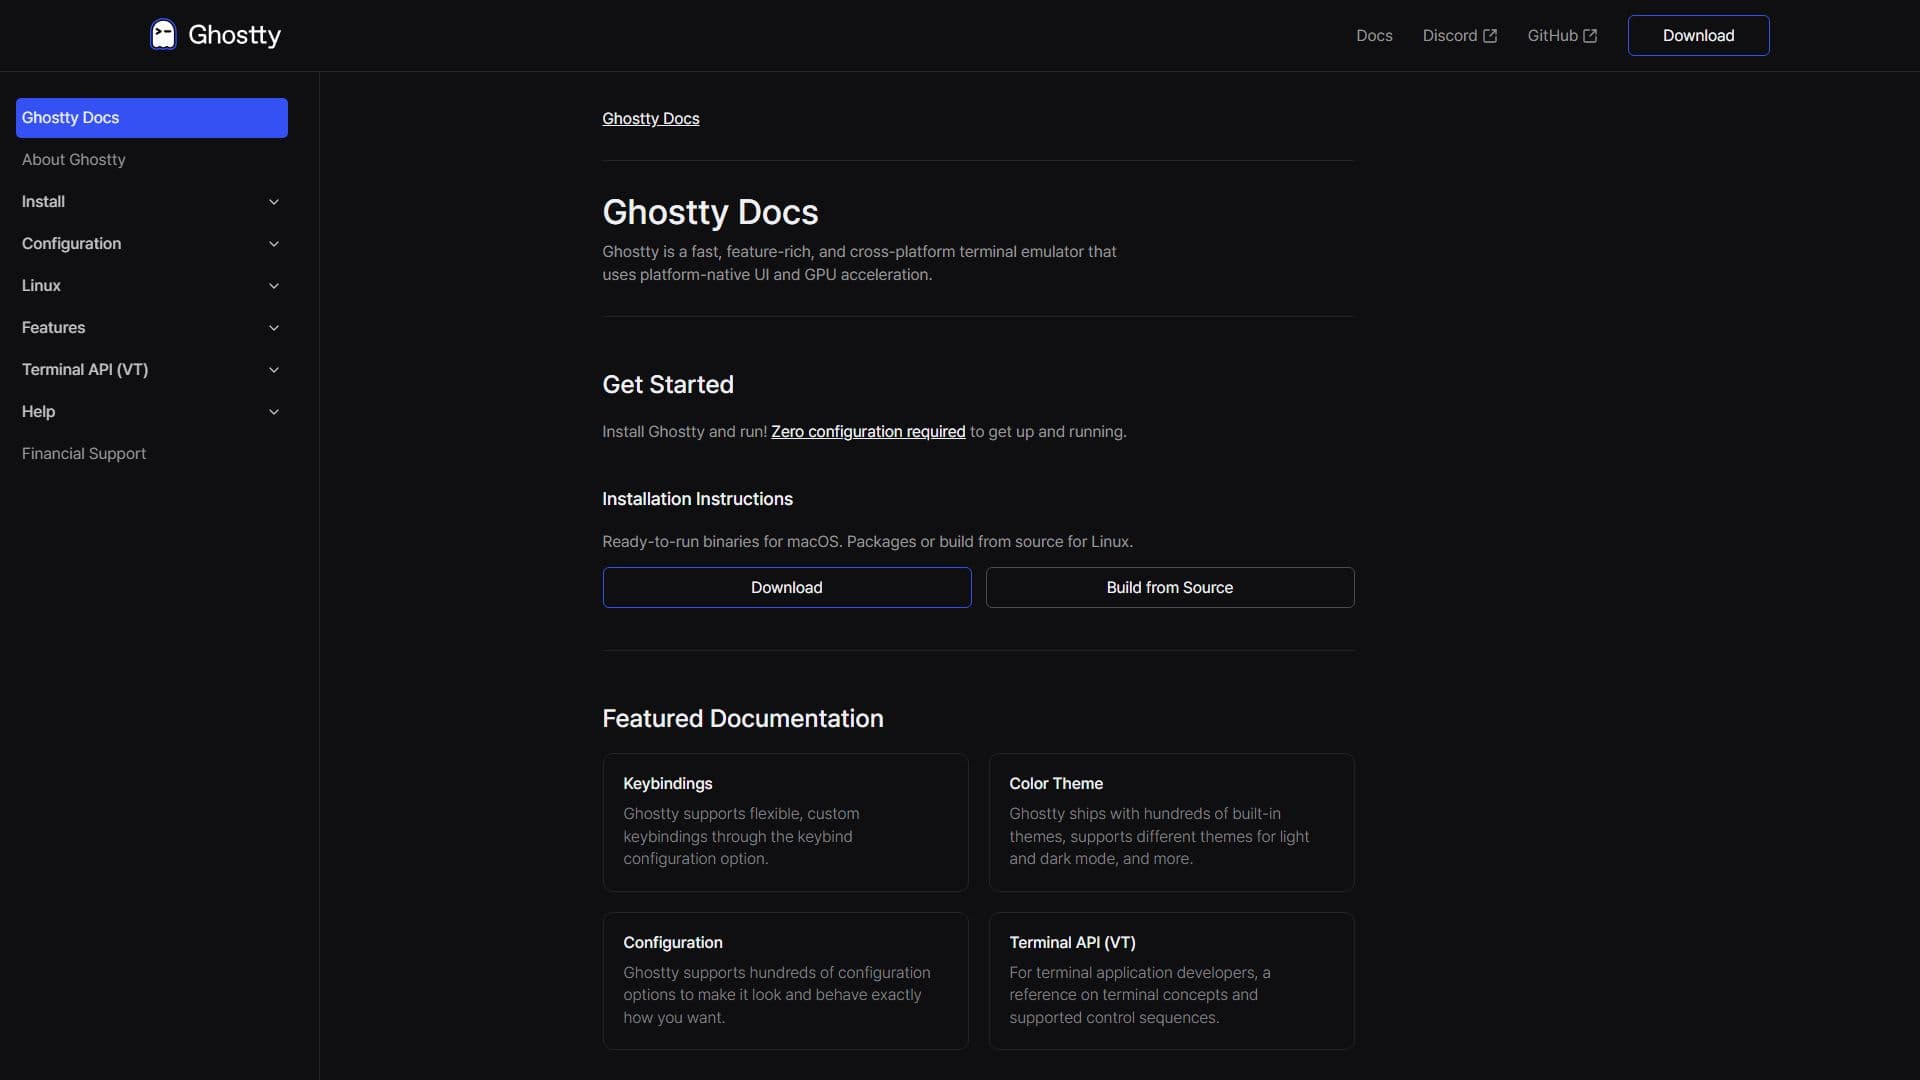Open the Color Theme documentation card
This screenshot has height=1080, width=1920.
click(x=1171, y=822)
